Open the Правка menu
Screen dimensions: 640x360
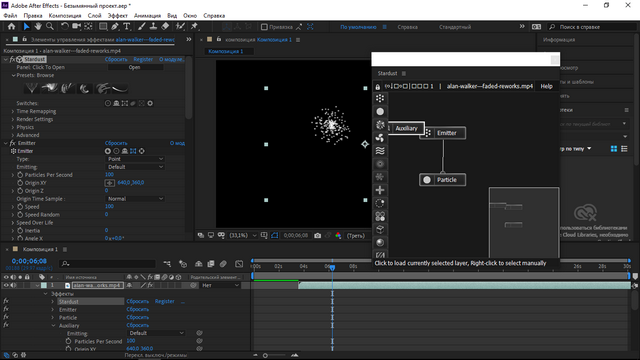[33, 16]
